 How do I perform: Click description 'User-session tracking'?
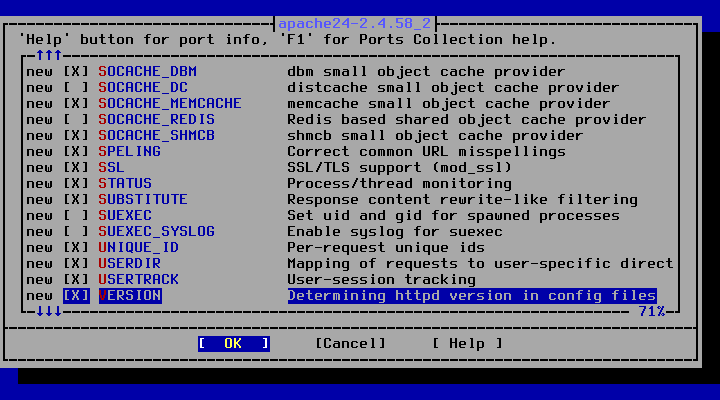pyautogui.click(x=382, y=280)
